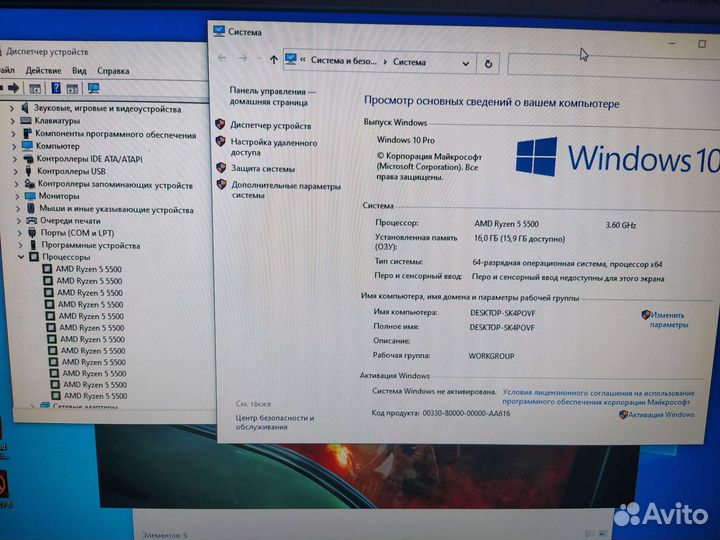The image size is (720, 540).
Task: Maximize the Система window
Action: click(702, 44)
